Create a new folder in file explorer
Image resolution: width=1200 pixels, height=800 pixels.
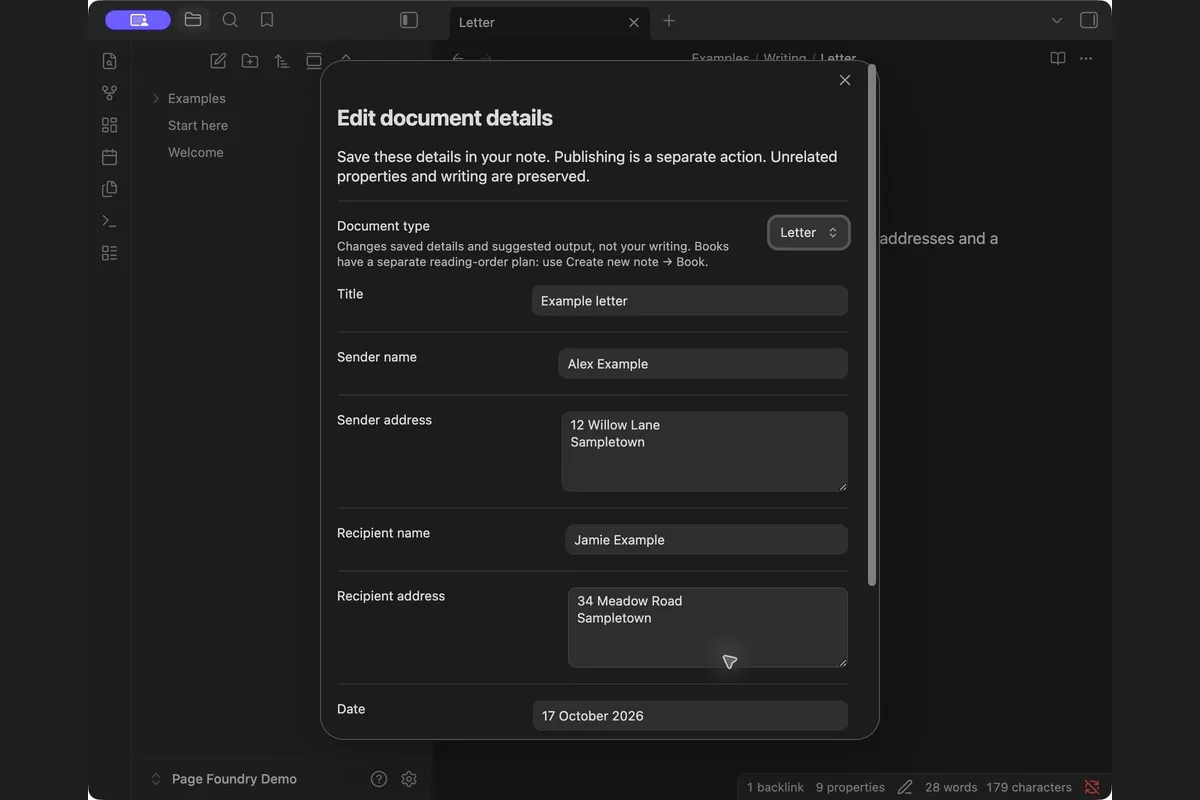[x=250, y=61]
